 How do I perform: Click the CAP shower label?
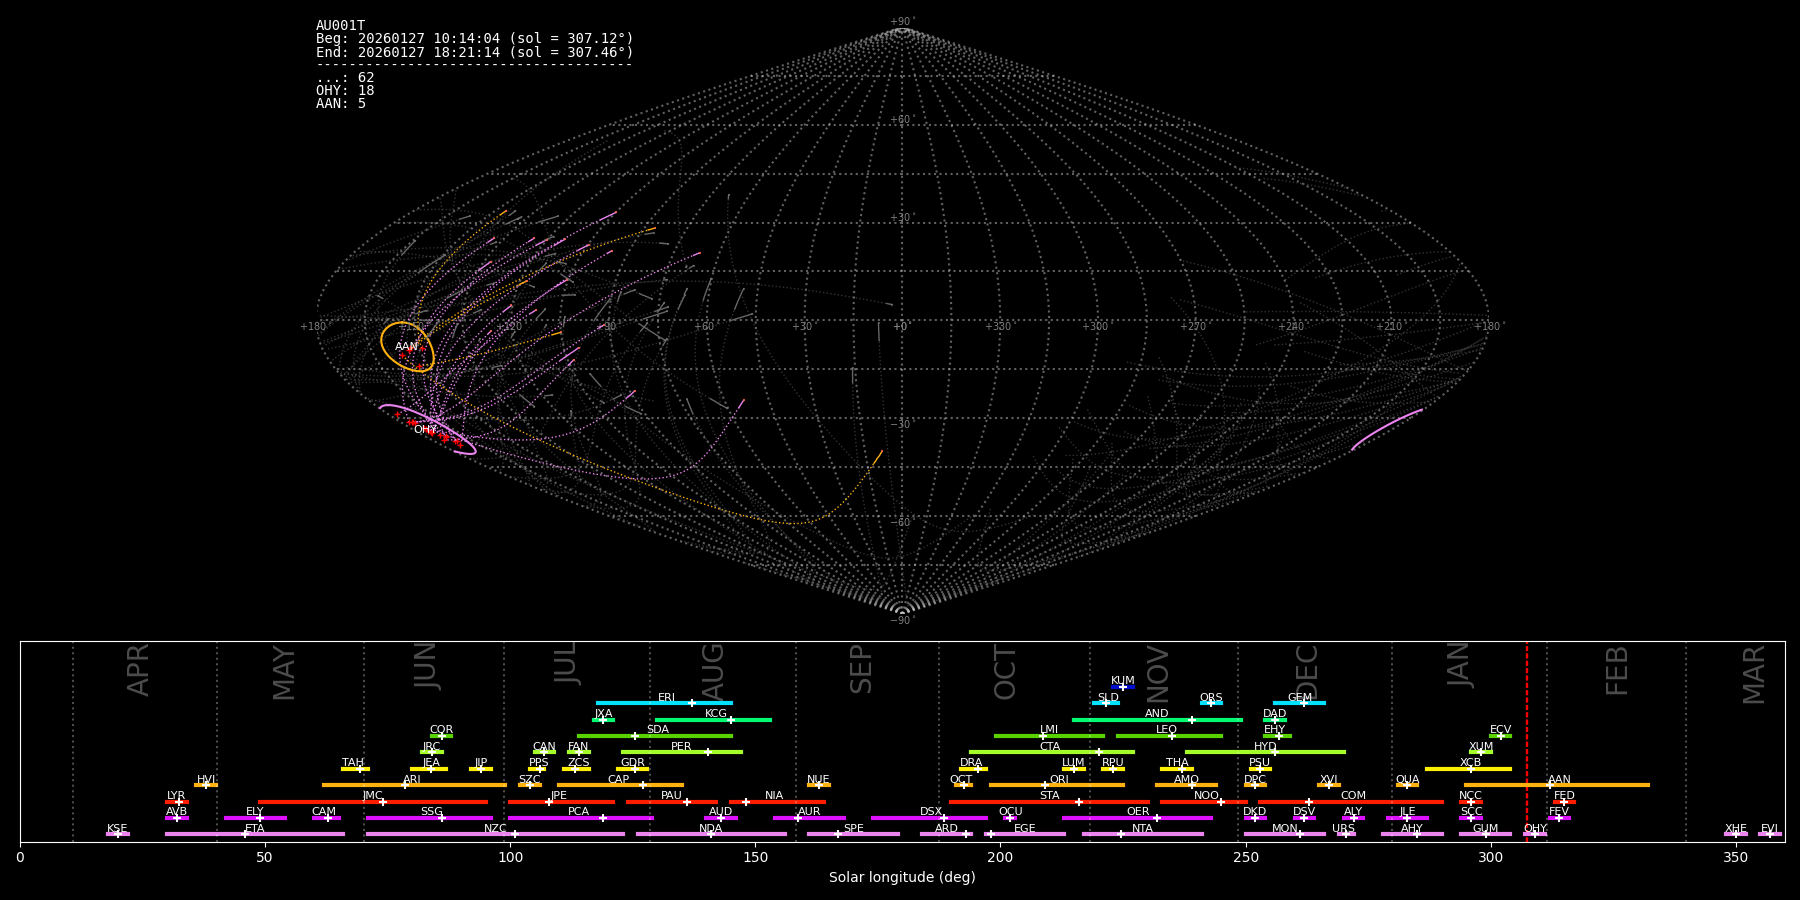click(619, 780)
